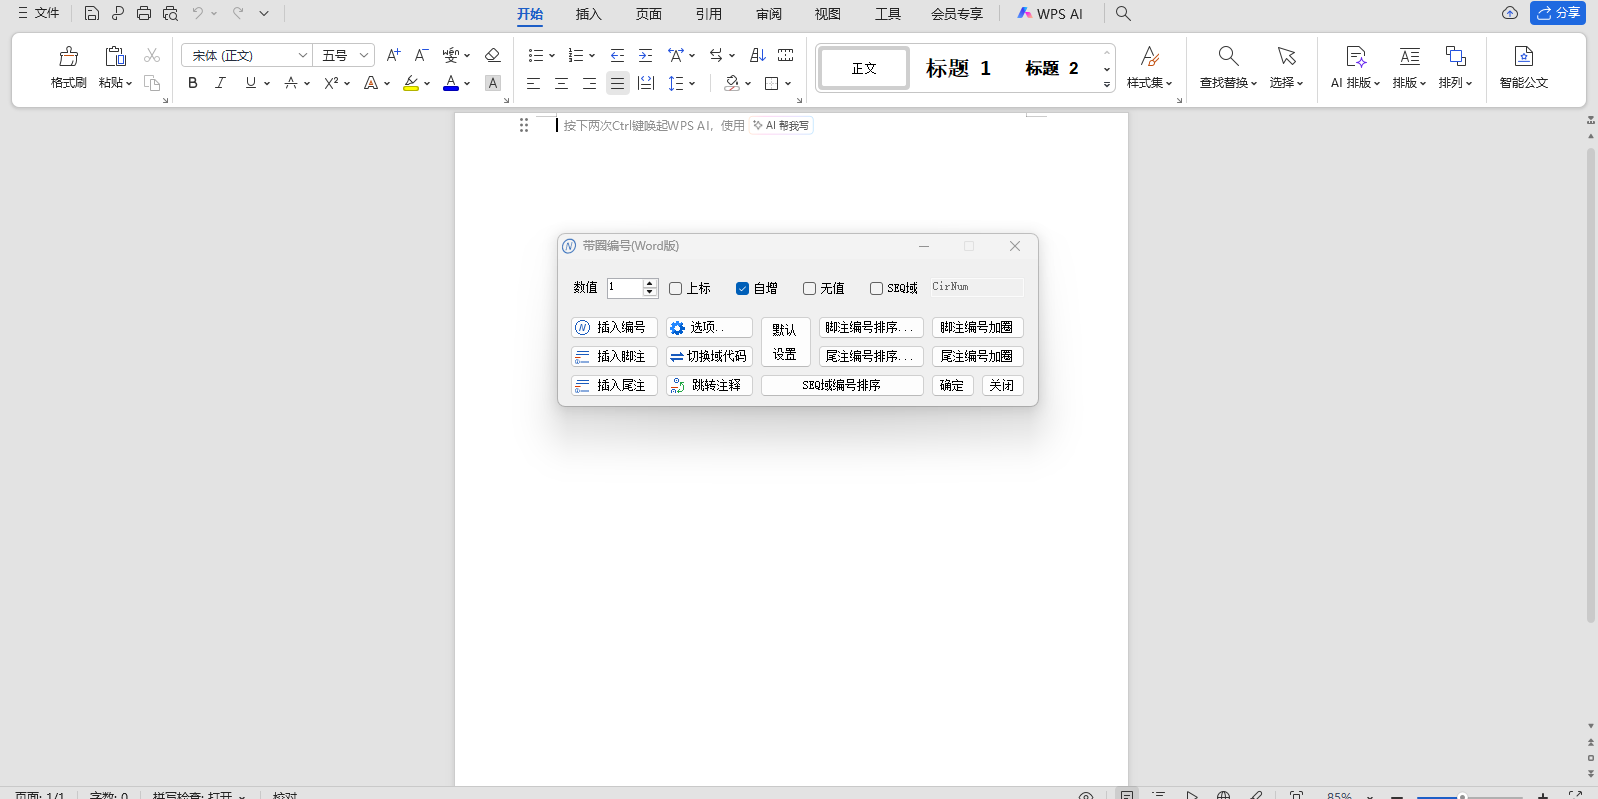Expand the styles gallery list

point(1106,85)
